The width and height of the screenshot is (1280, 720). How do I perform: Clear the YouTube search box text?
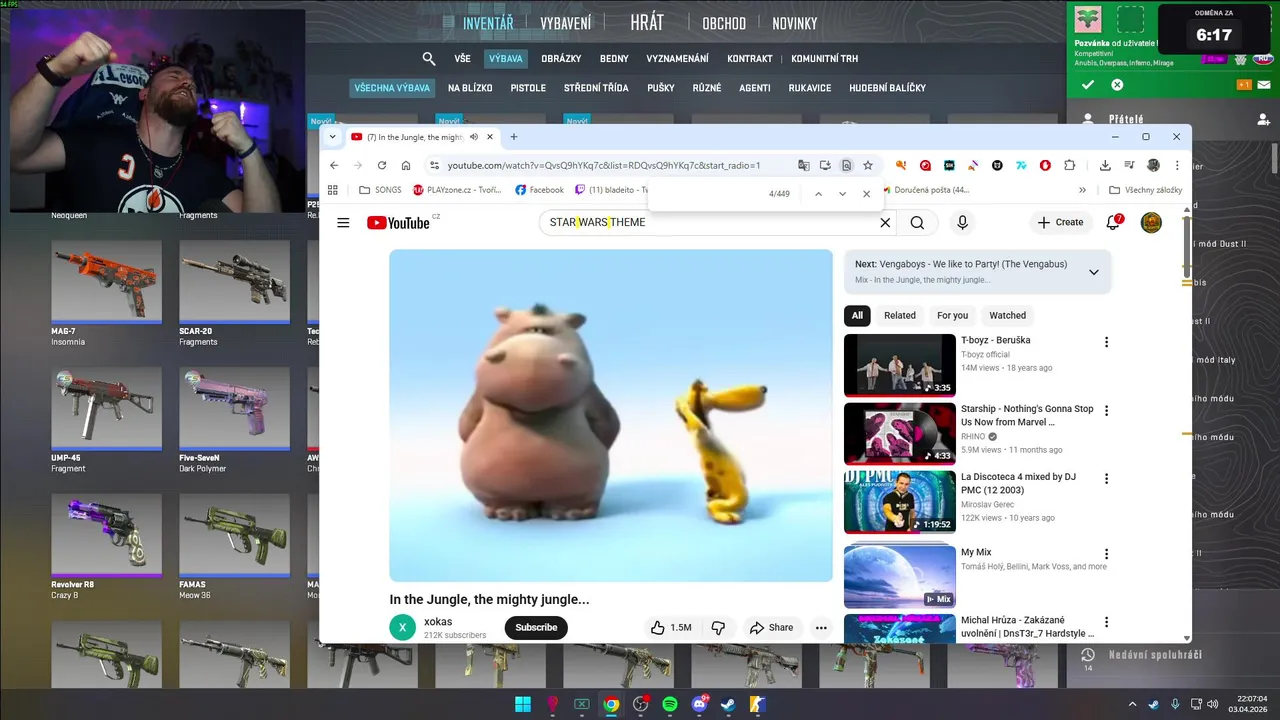click(x=884, y=222)
